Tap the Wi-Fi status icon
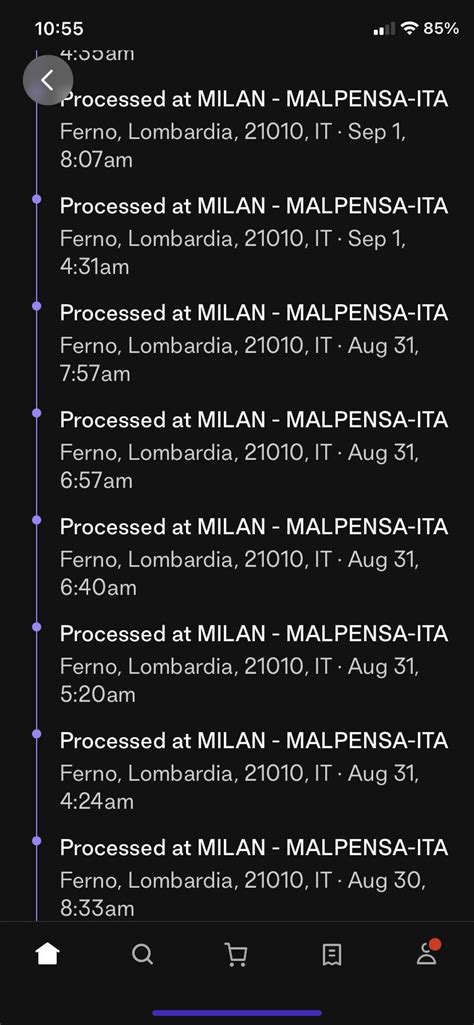Image resolution: width=474 pixels, height=1025 pixels. pos(410,27)
